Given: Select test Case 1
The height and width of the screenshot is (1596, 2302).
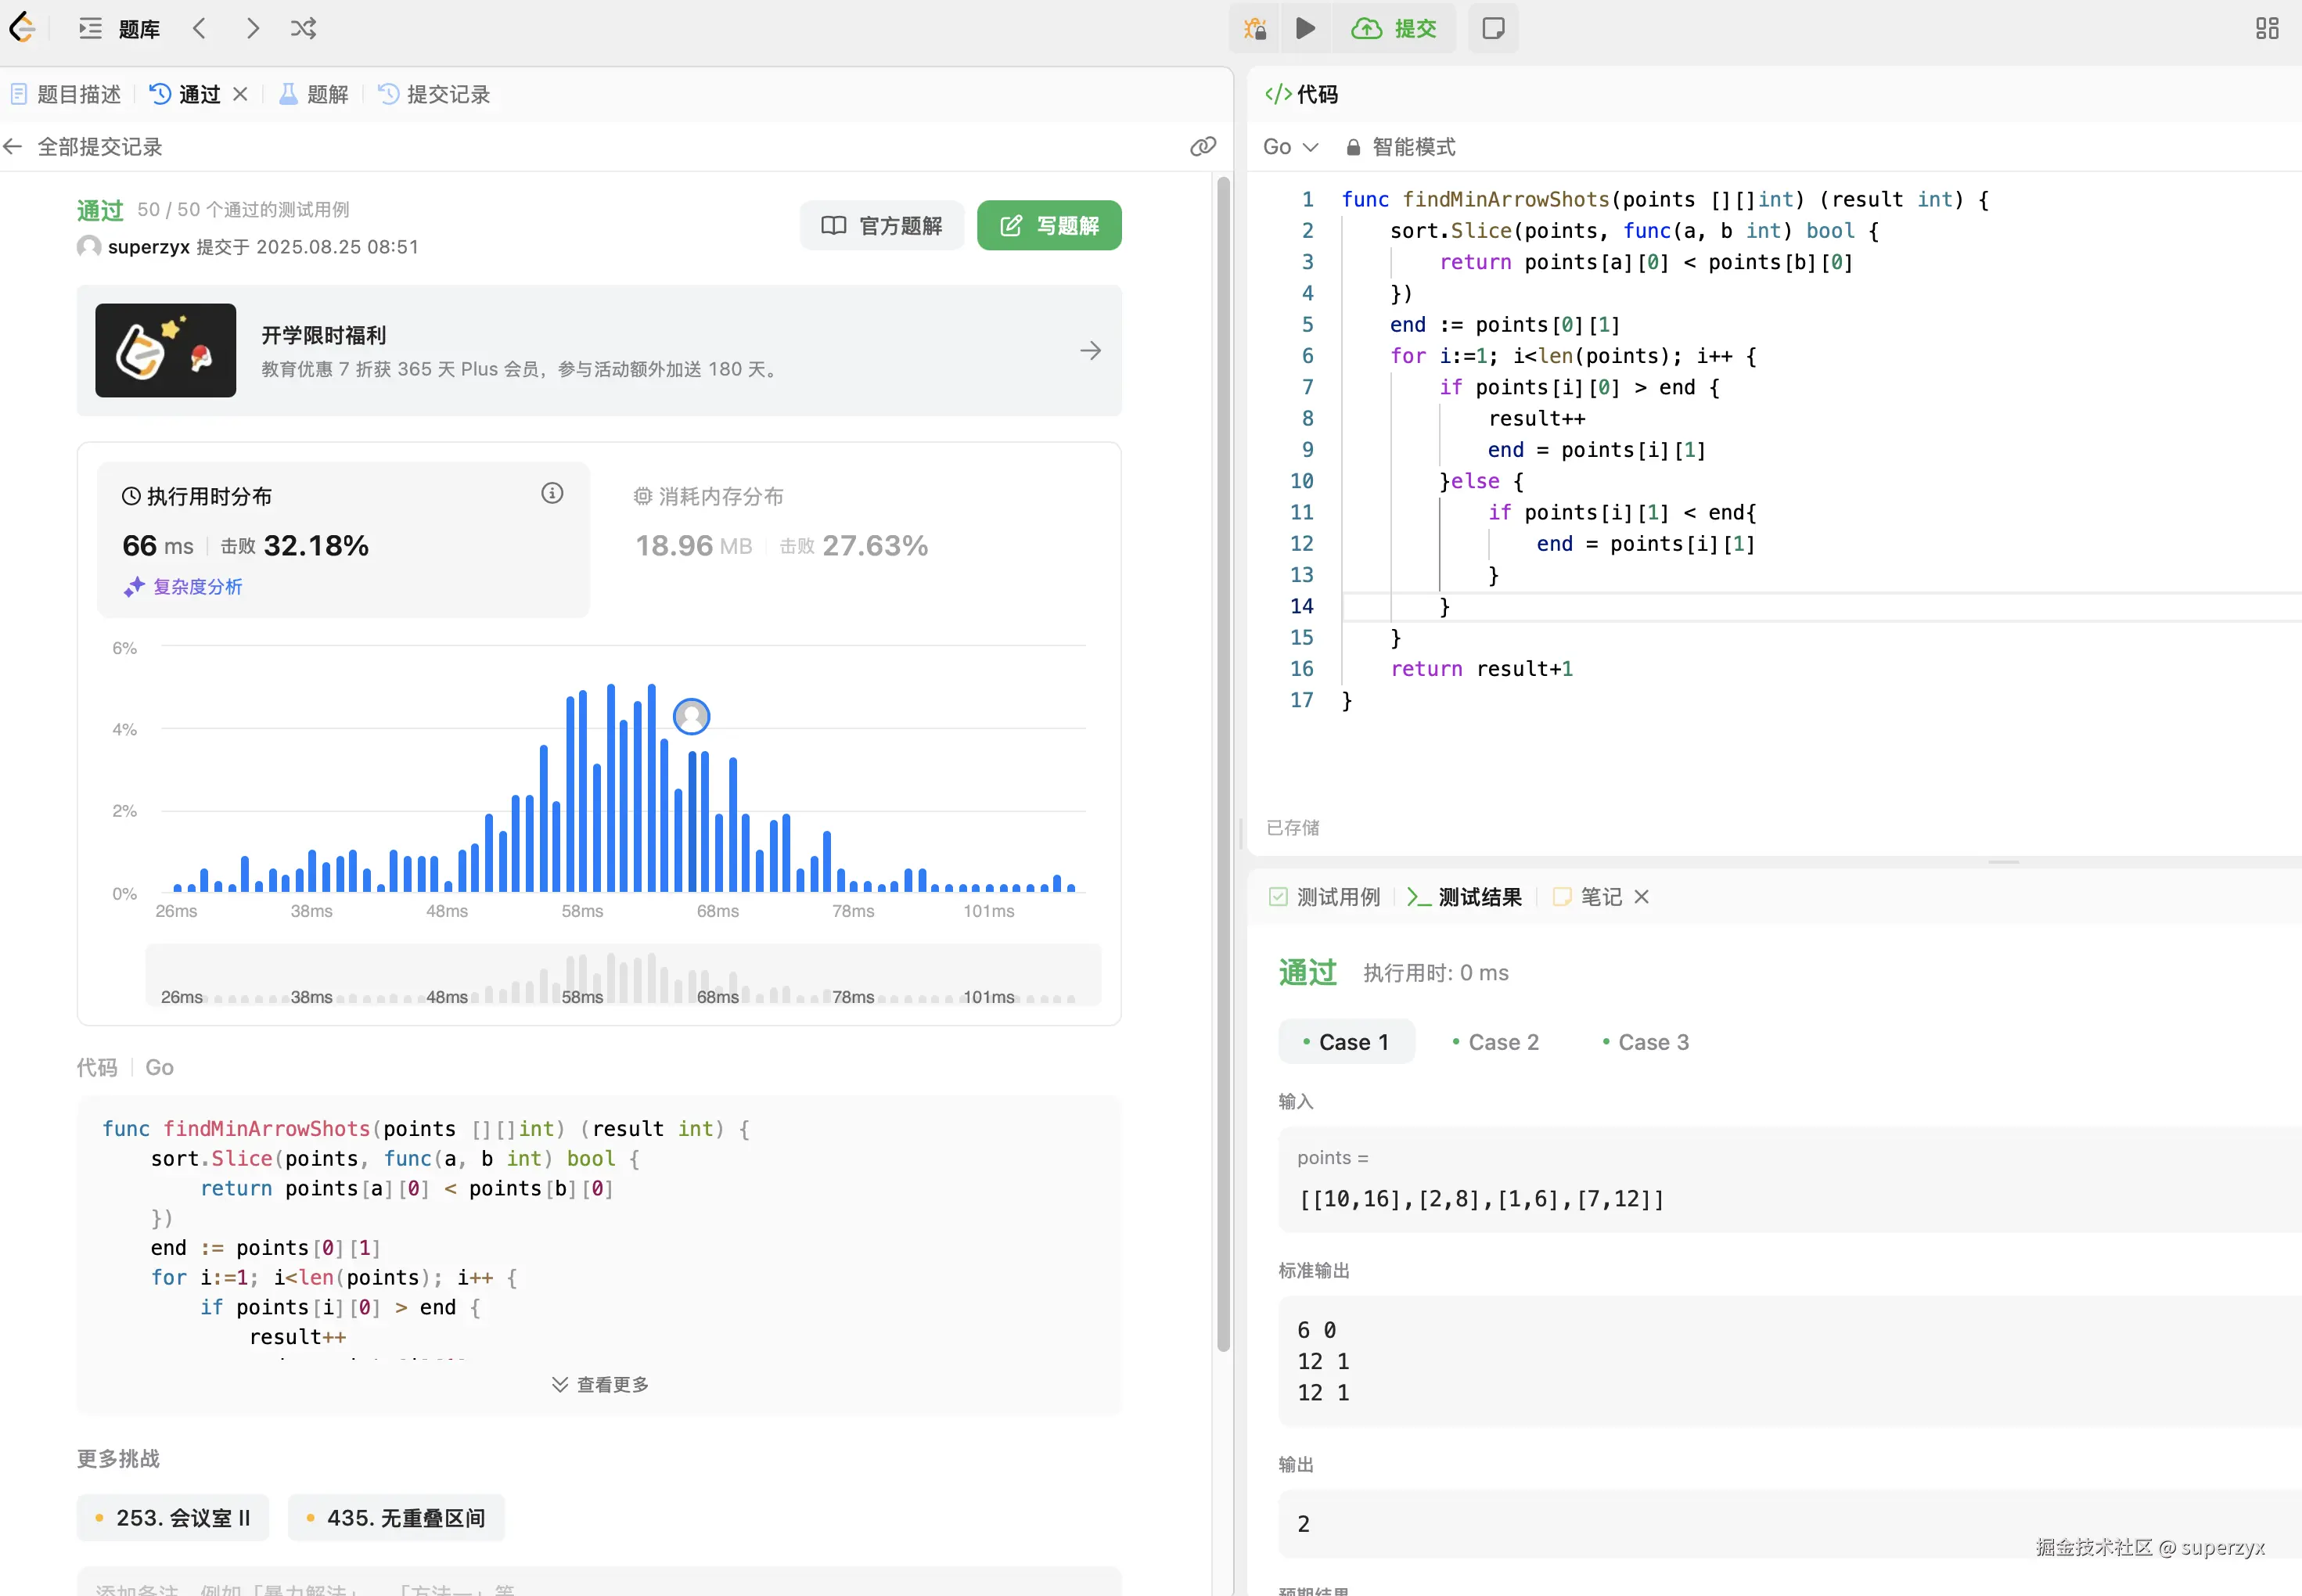Looking at the screenshot, I should click(x=1346, y=1042).
